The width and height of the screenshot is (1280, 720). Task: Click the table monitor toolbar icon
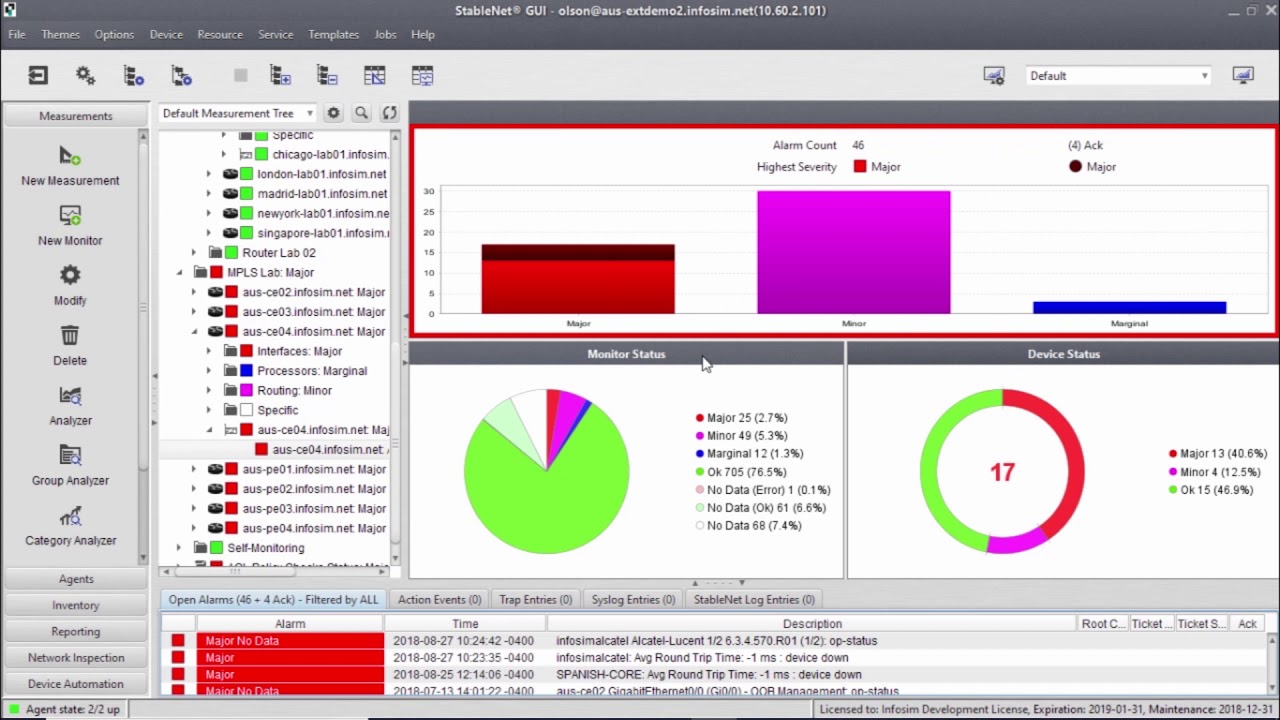pos(422,75)
